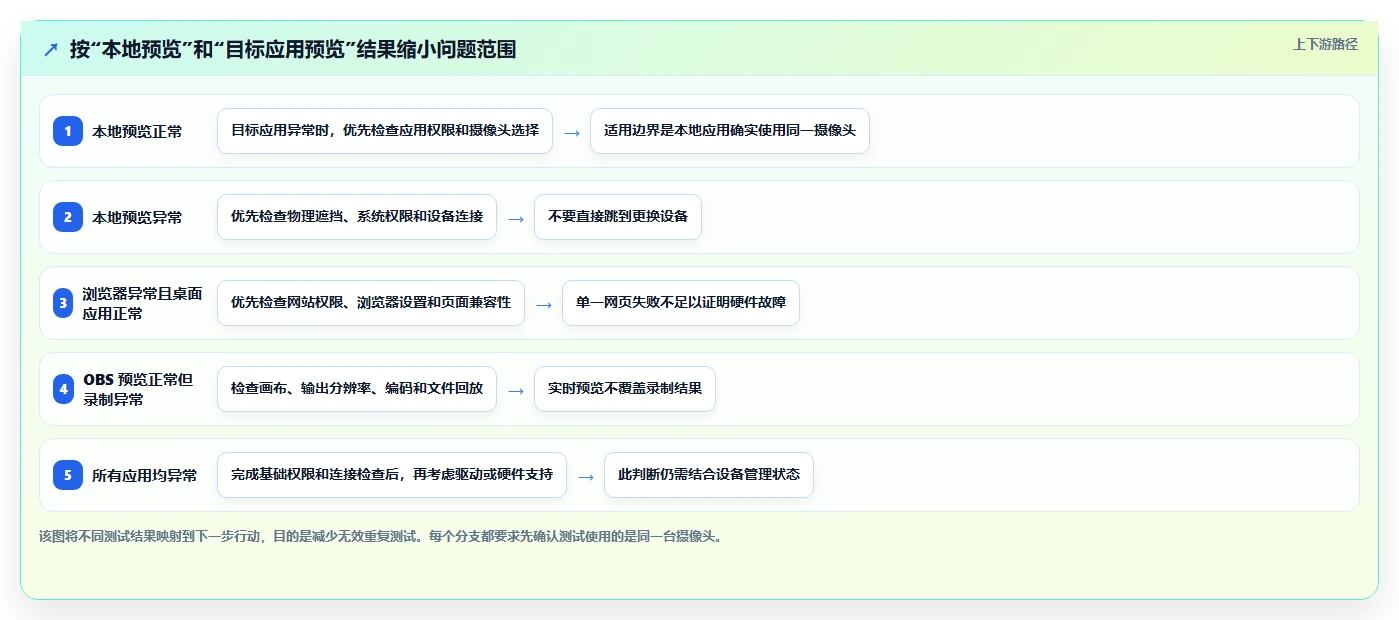Click the box 实时预览不覆盖录制结果
Screen dimensions: 1399x620
coord(625,389)
